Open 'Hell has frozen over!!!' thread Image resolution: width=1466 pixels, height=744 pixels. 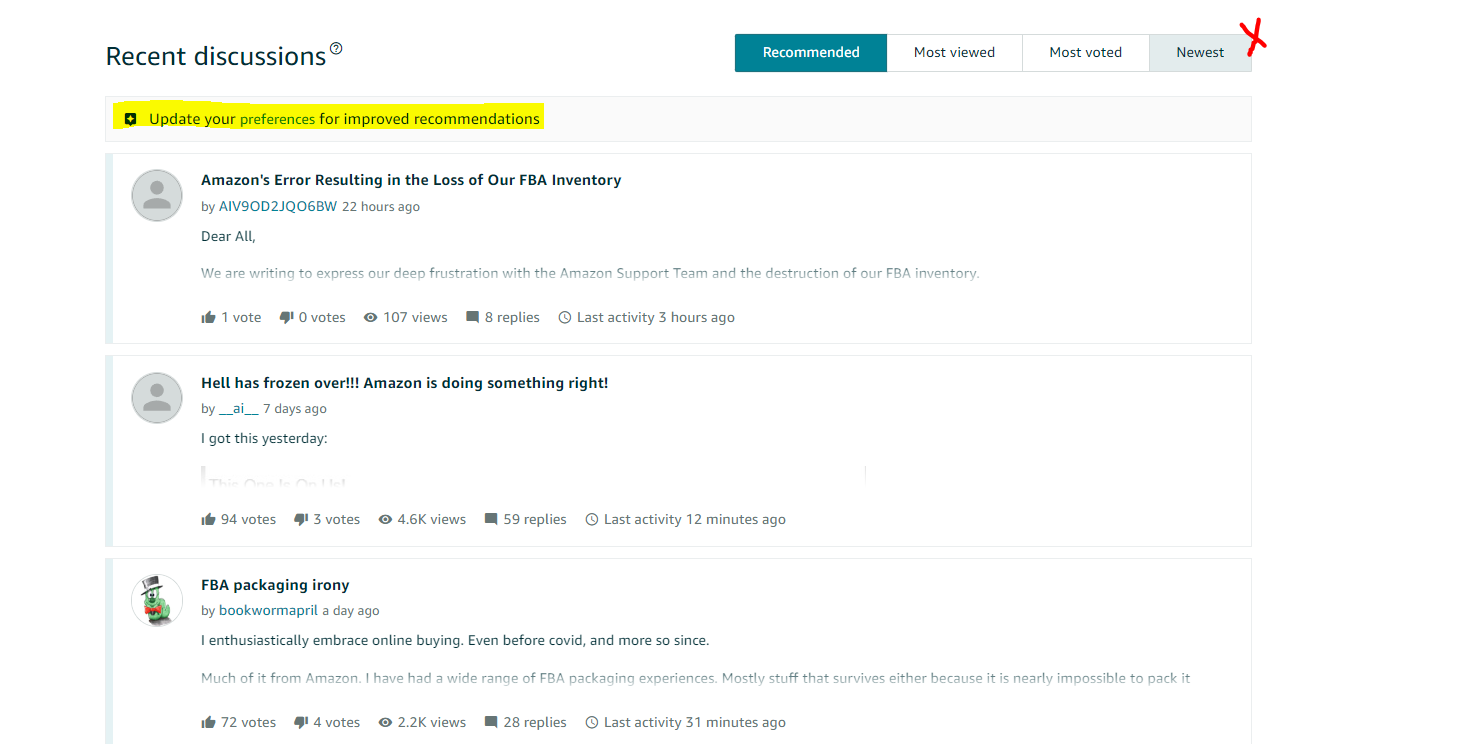pos(404,383)
